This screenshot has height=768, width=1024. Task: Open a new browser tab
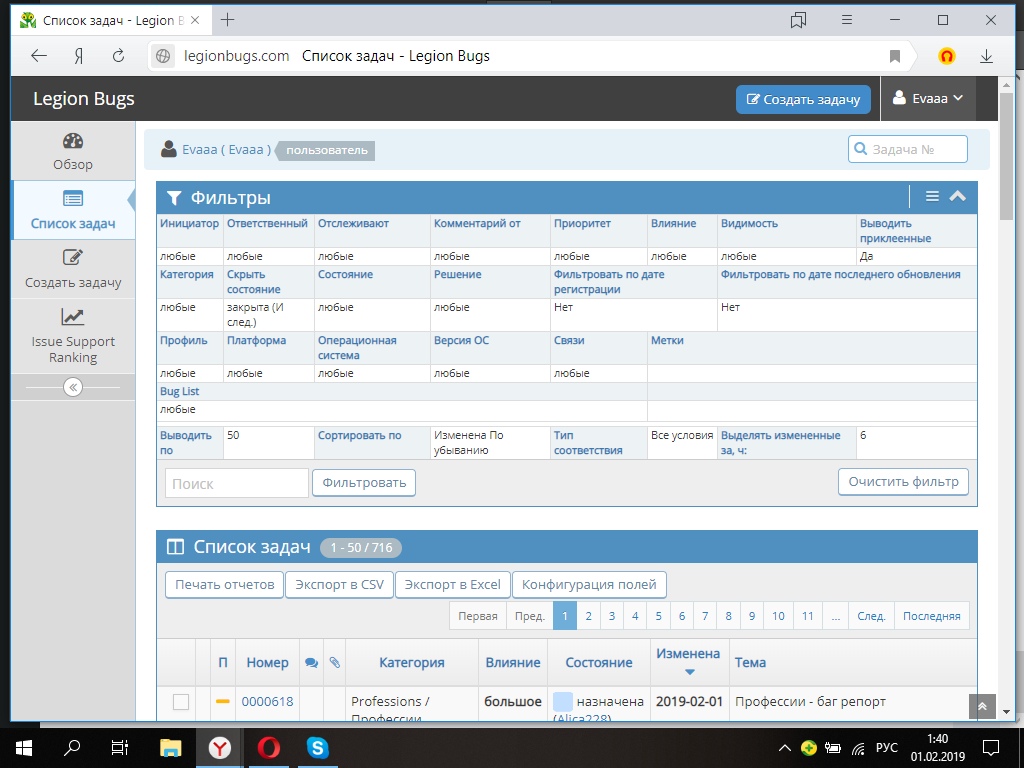click(227, 20)
